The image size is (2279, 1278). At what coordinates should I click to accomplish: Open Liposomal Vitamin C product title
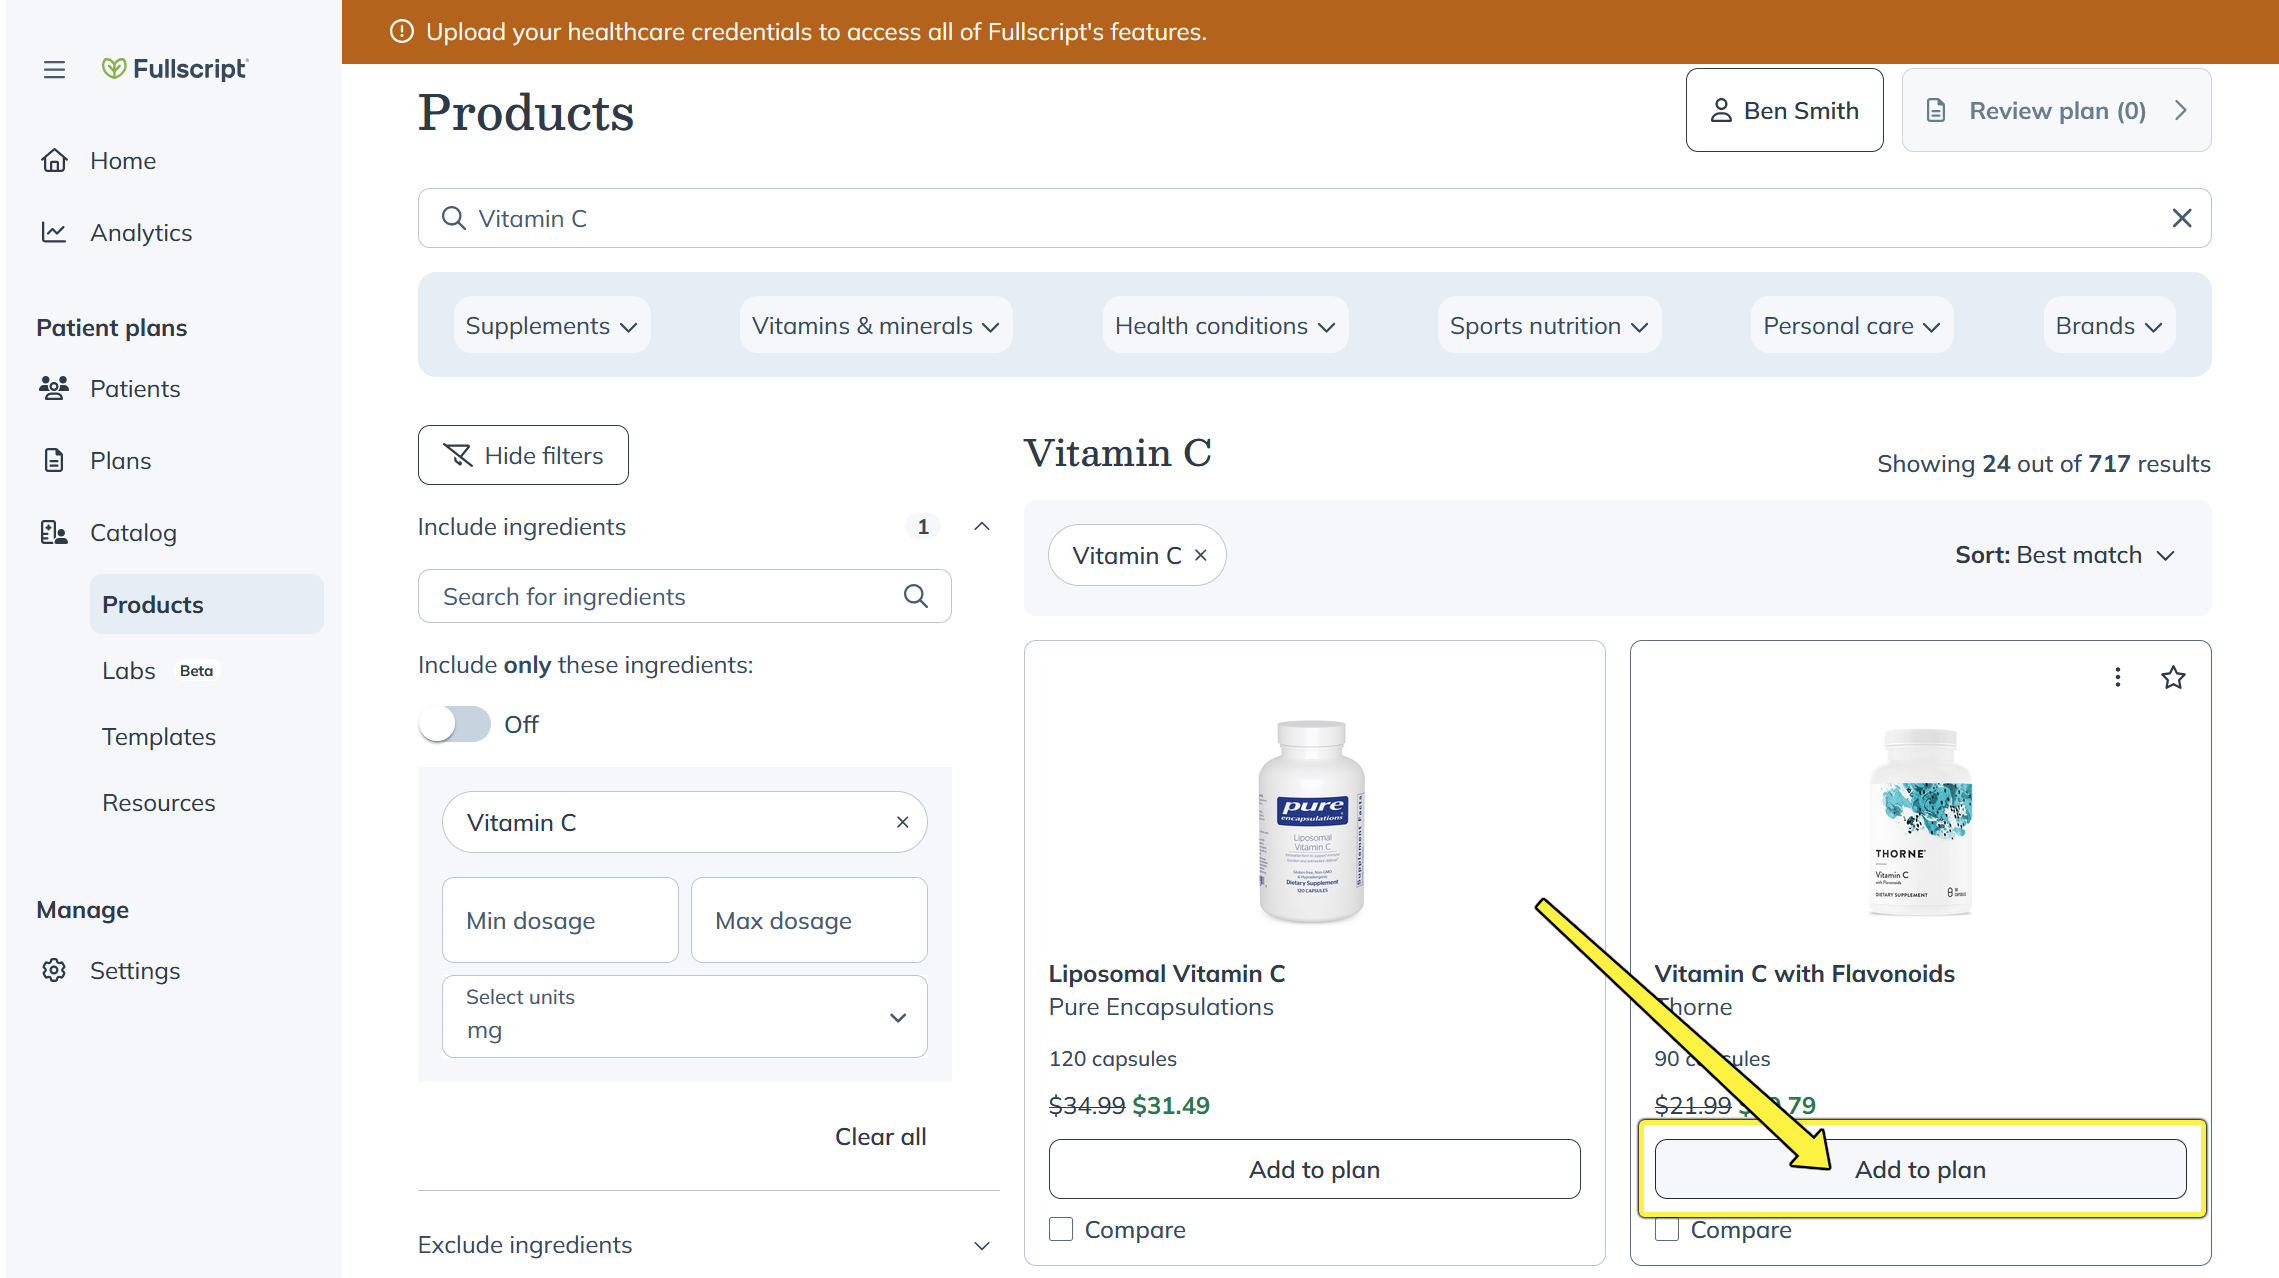(x=1167, y=973)
